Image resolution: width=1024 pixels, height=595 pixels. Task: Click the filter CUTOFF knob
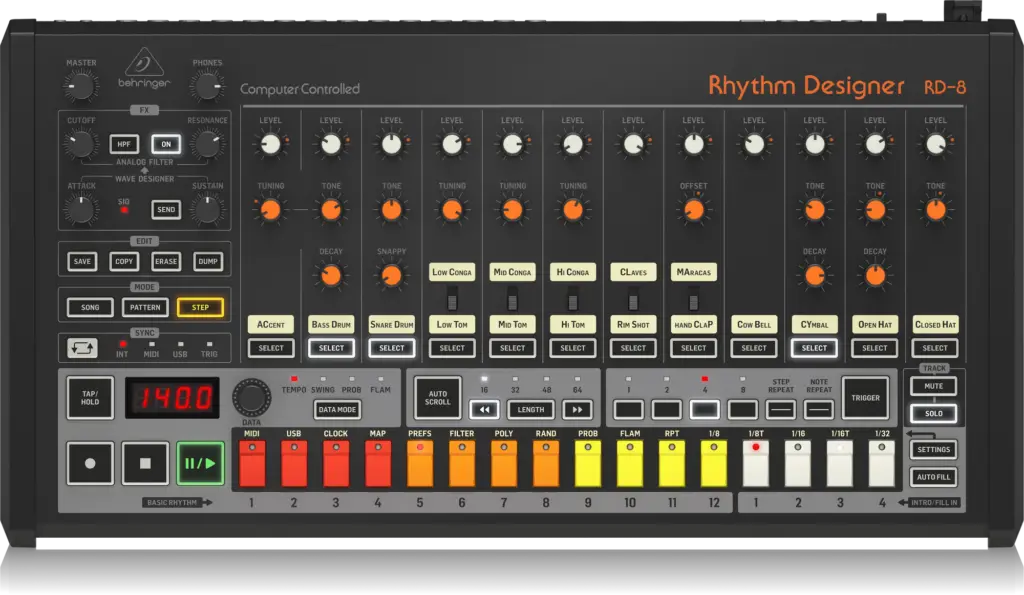coord(81,144)
